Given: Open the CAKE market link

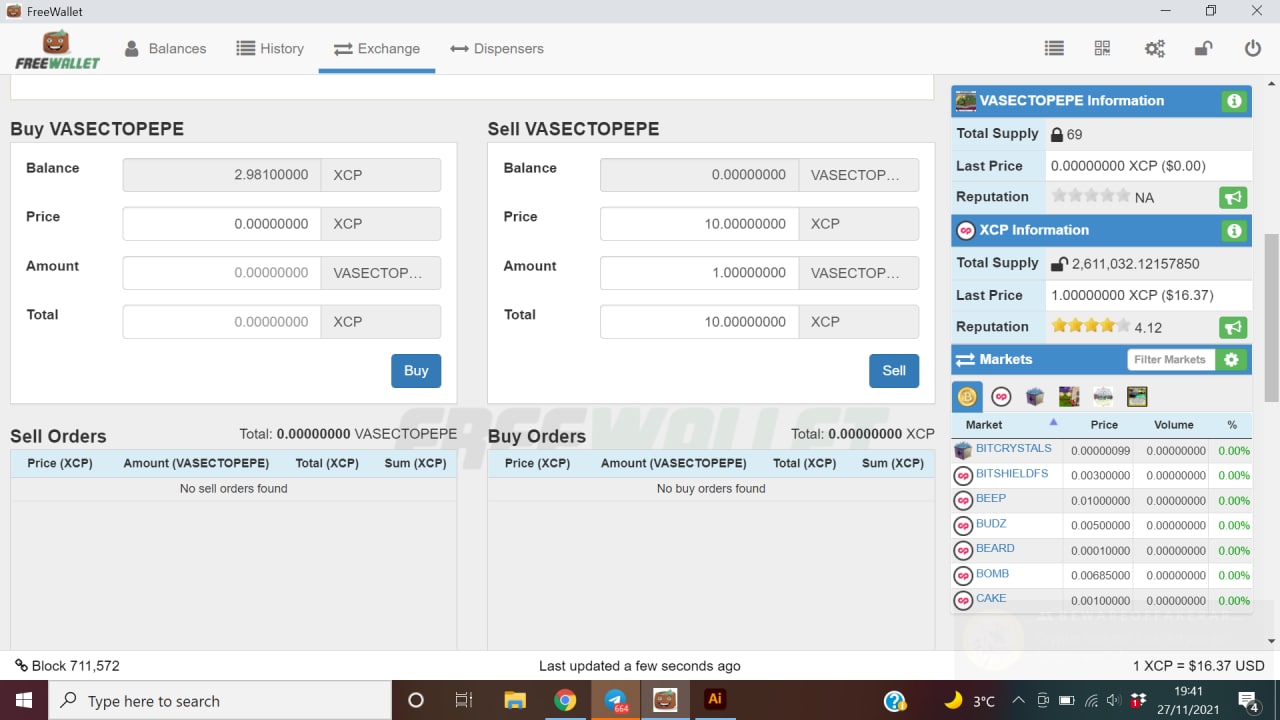Looking at the screenshot, I should (x=991, y=599).
